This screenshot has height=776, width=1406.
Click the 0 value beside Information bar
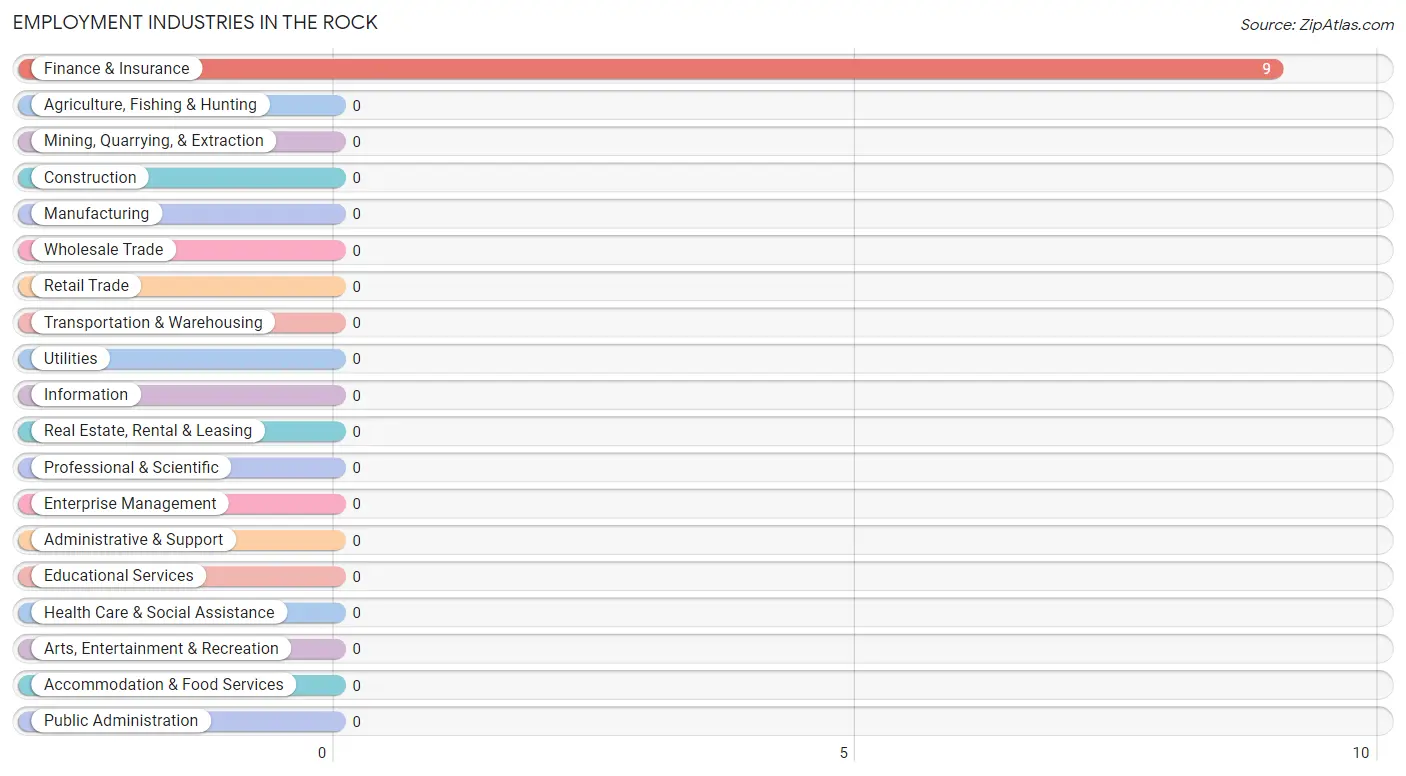click(356, 396)
